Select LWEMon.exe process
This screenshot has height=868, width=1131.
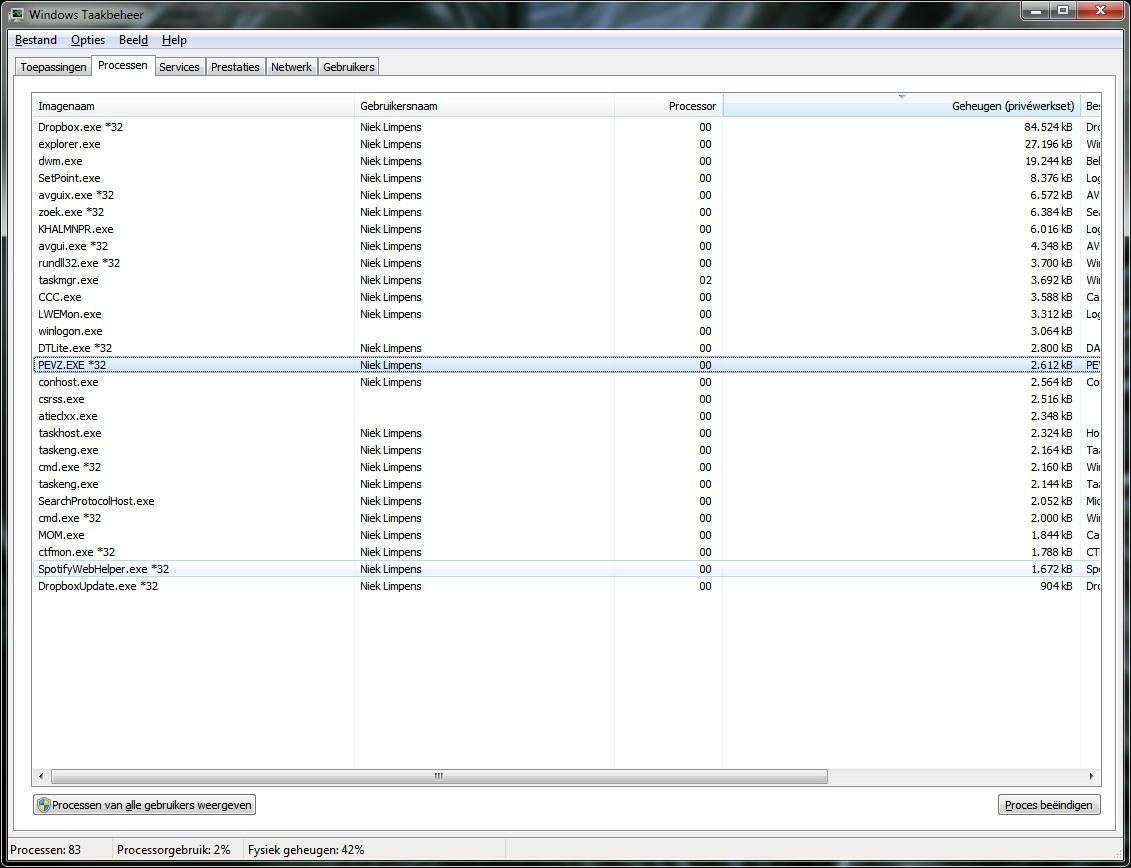pyautogui.click(x=567, y=314)
